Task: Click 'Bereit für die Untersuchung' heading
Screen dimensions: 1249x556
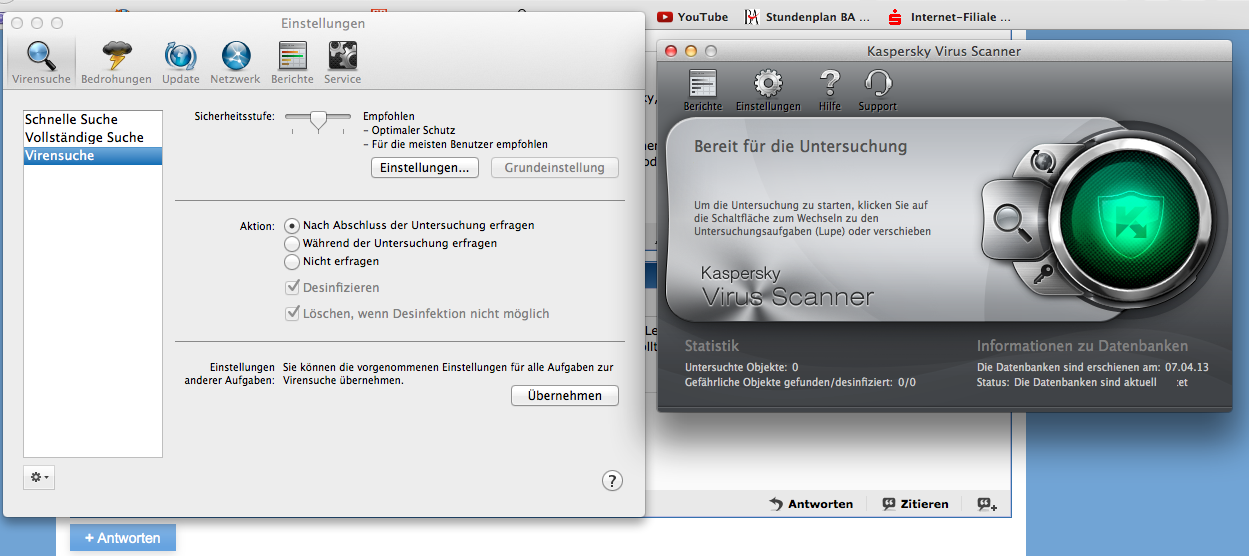Action: point(801,147)
